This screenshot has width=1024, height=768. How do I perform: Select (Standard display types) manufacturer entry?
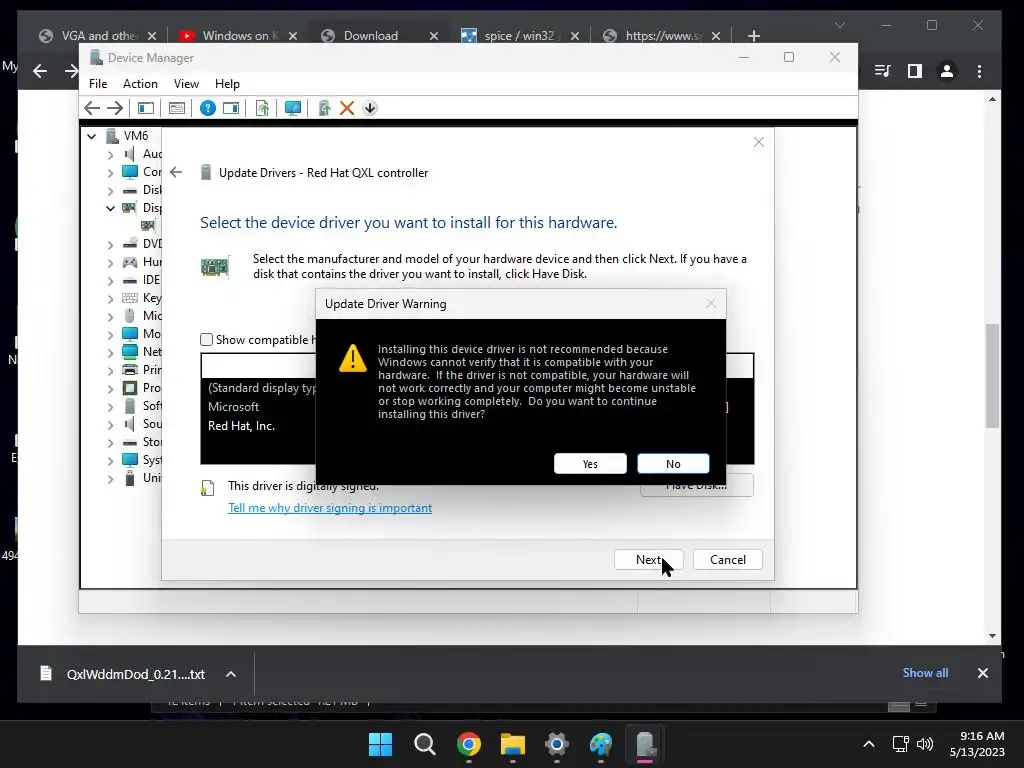[262, 388]
